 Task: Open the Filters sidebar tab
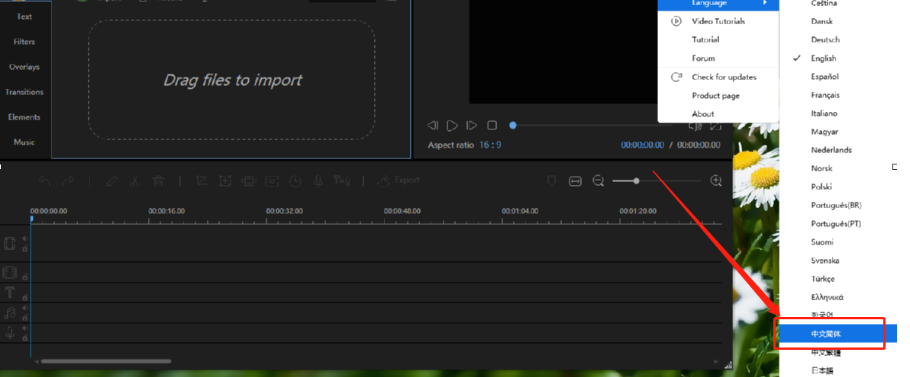click(x=24, y=42)
